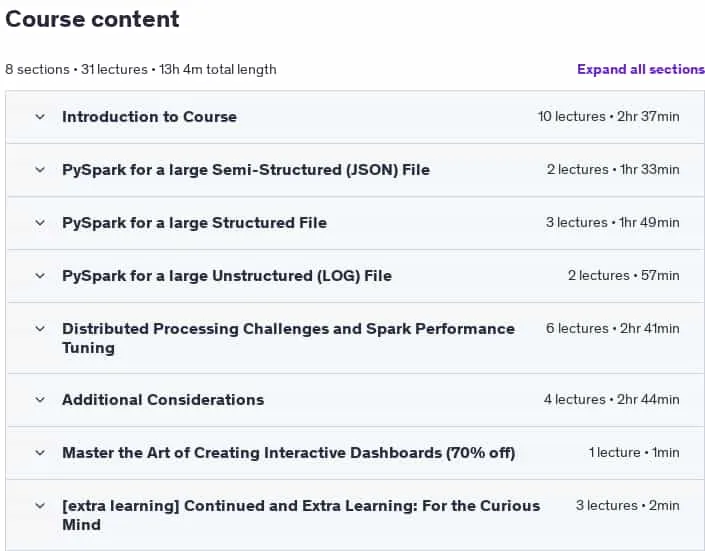Select PySpark for a large Structured File title

[194, 223]
